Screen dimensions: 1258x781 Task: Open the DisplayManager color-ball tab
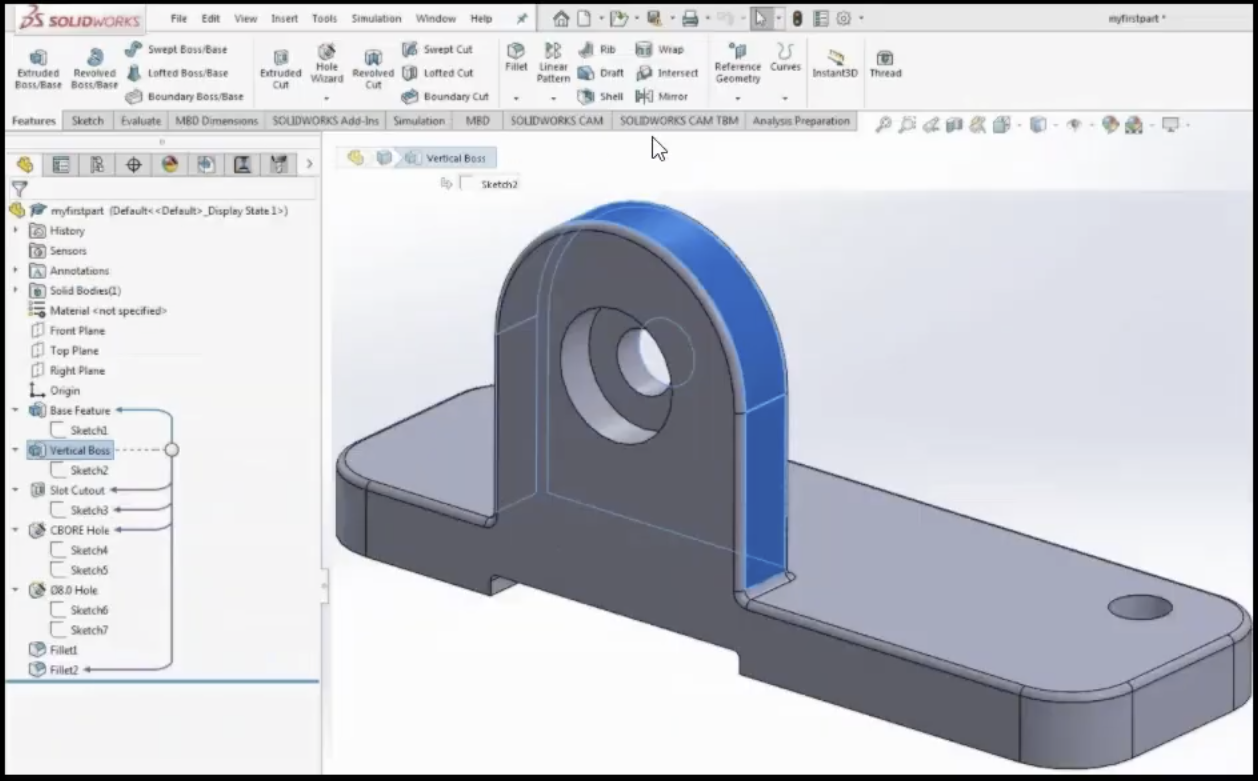click(x=169, y=165)
